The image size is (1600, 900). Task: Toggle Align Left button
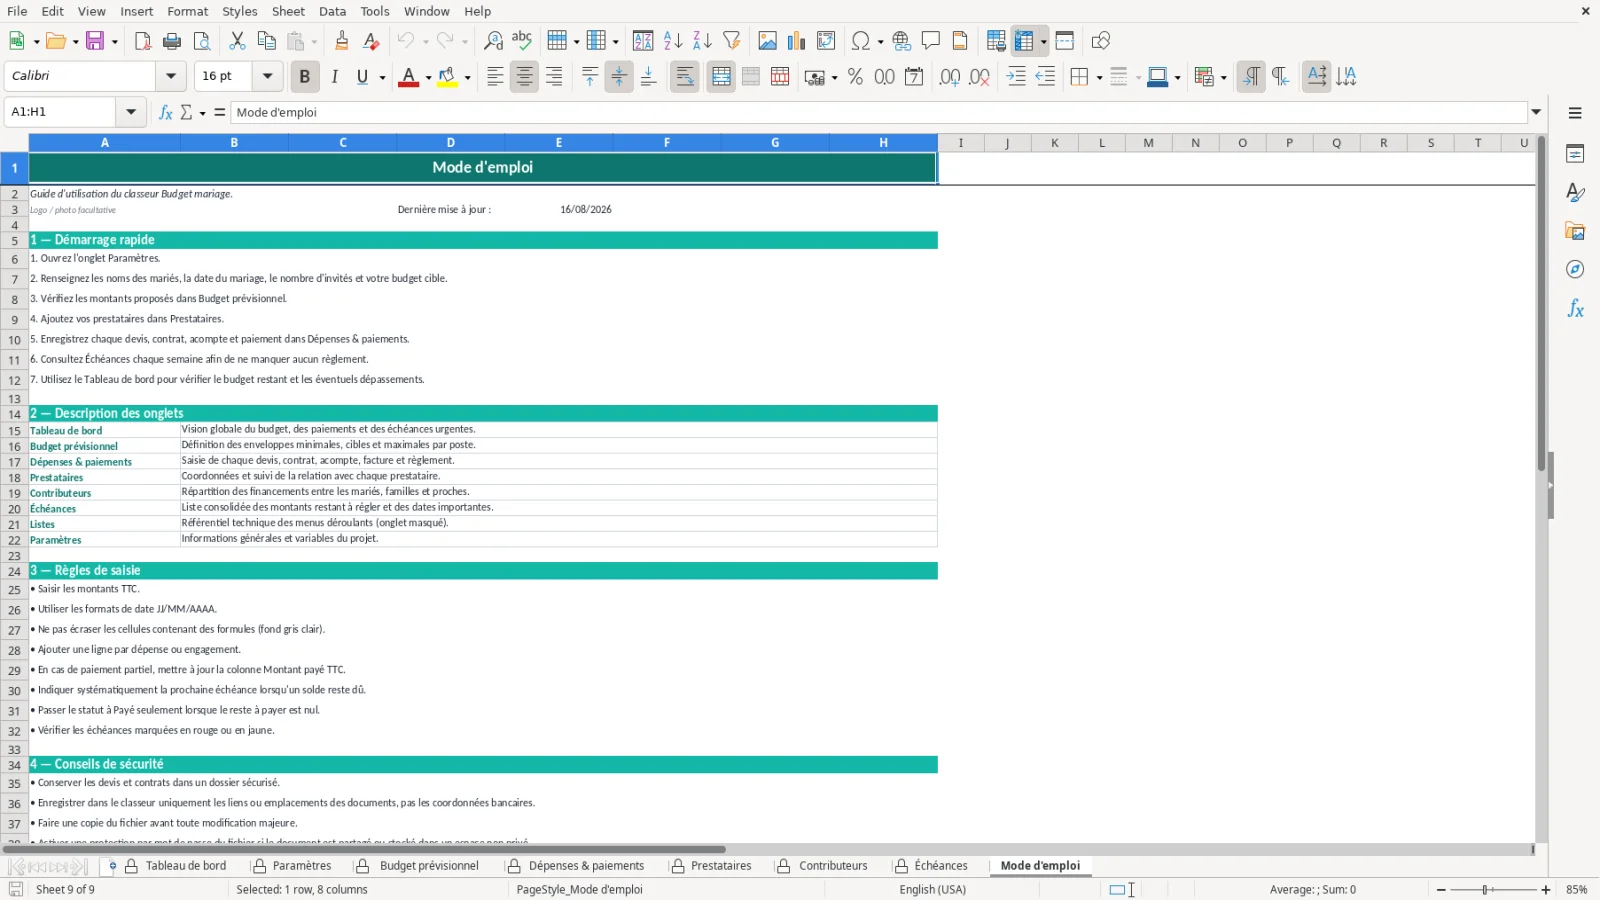(495, 76)
